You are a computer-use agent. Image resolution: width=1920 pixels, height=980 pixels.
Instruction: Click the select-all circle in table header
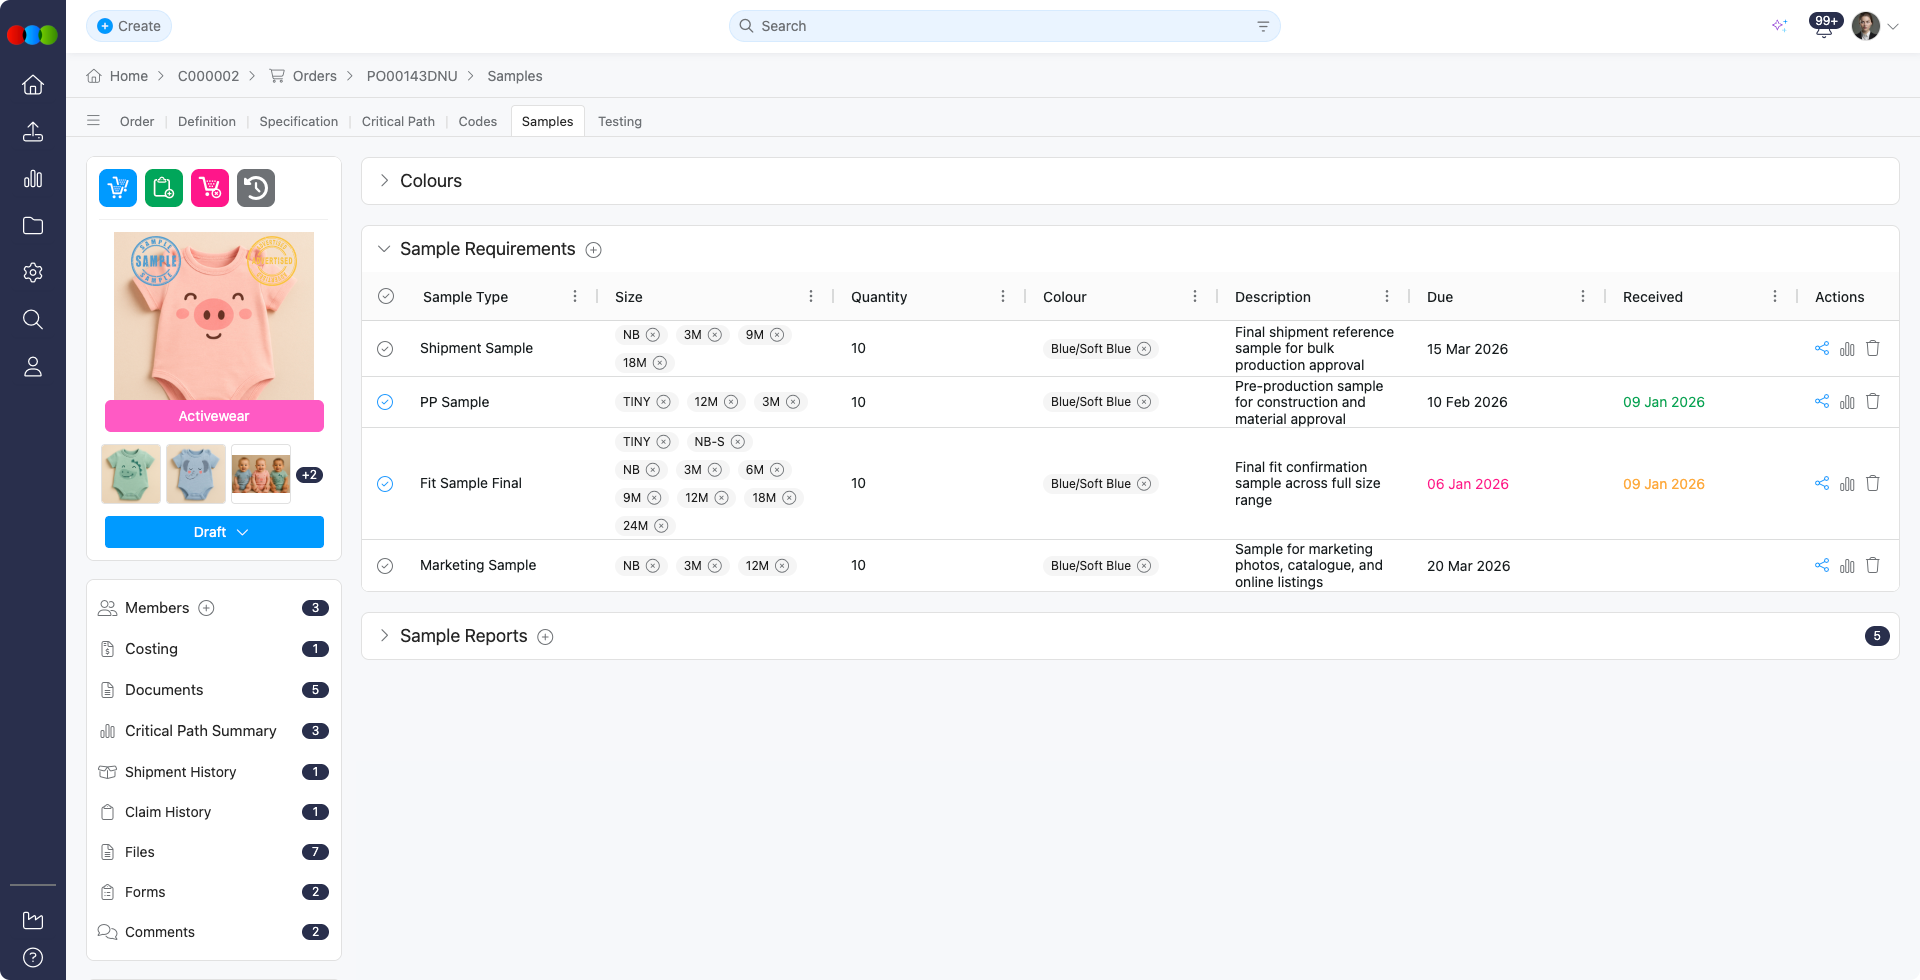point(387,296)
